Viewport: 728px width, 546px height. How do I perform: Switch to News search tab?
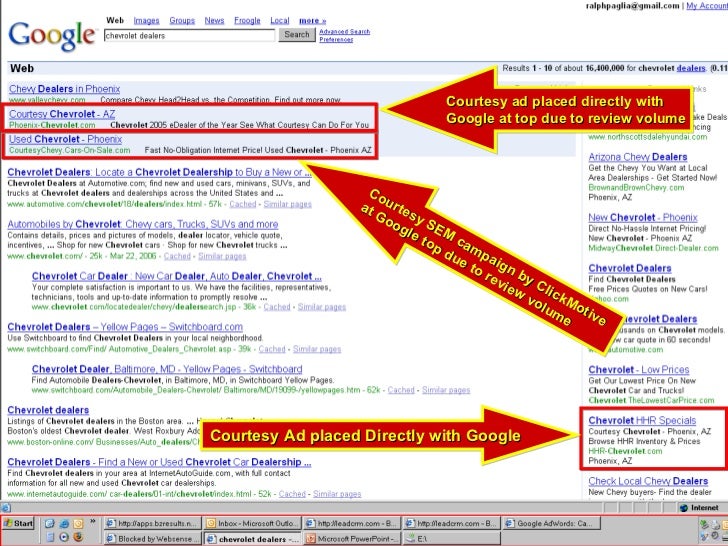[214, 20]
